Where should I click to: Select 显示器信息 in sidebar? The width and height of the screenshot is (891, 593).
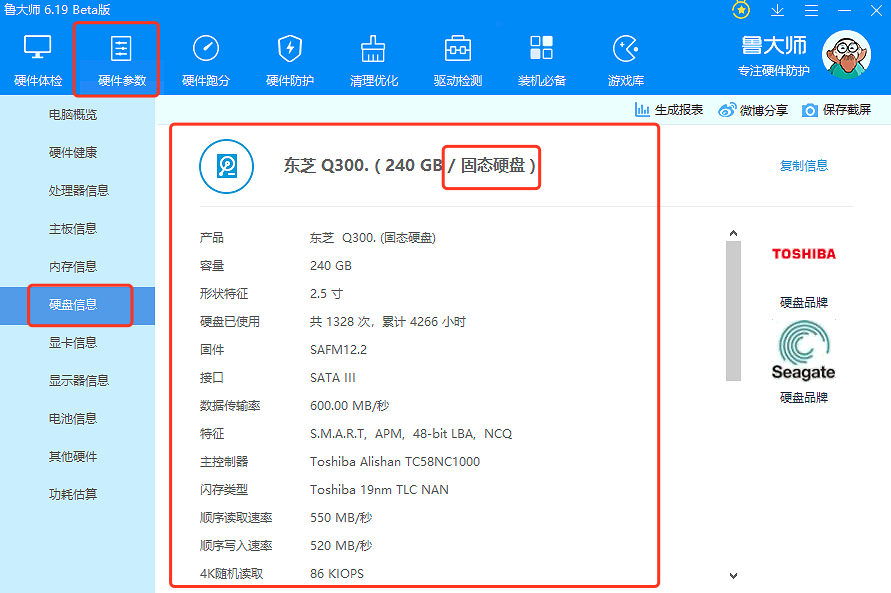coord(77,381)
